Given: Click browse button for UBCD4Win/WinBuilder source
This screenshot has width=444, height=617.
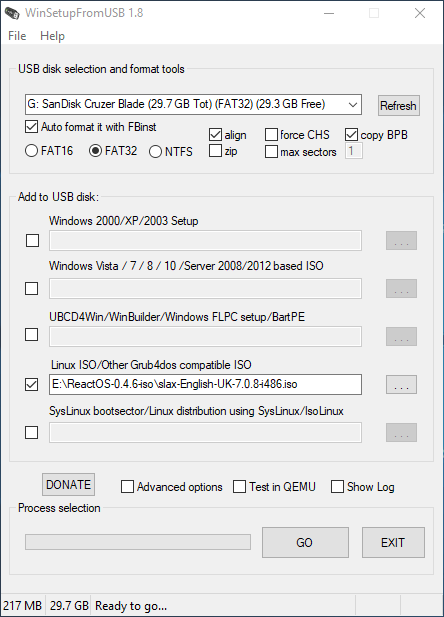Looking at the screenshot, I should click(401, 336).
